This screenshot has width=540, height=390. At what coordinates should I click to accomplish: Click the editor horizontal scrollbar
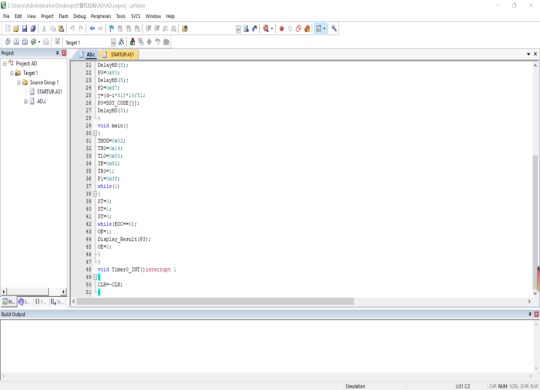click(x=215, y=301)
